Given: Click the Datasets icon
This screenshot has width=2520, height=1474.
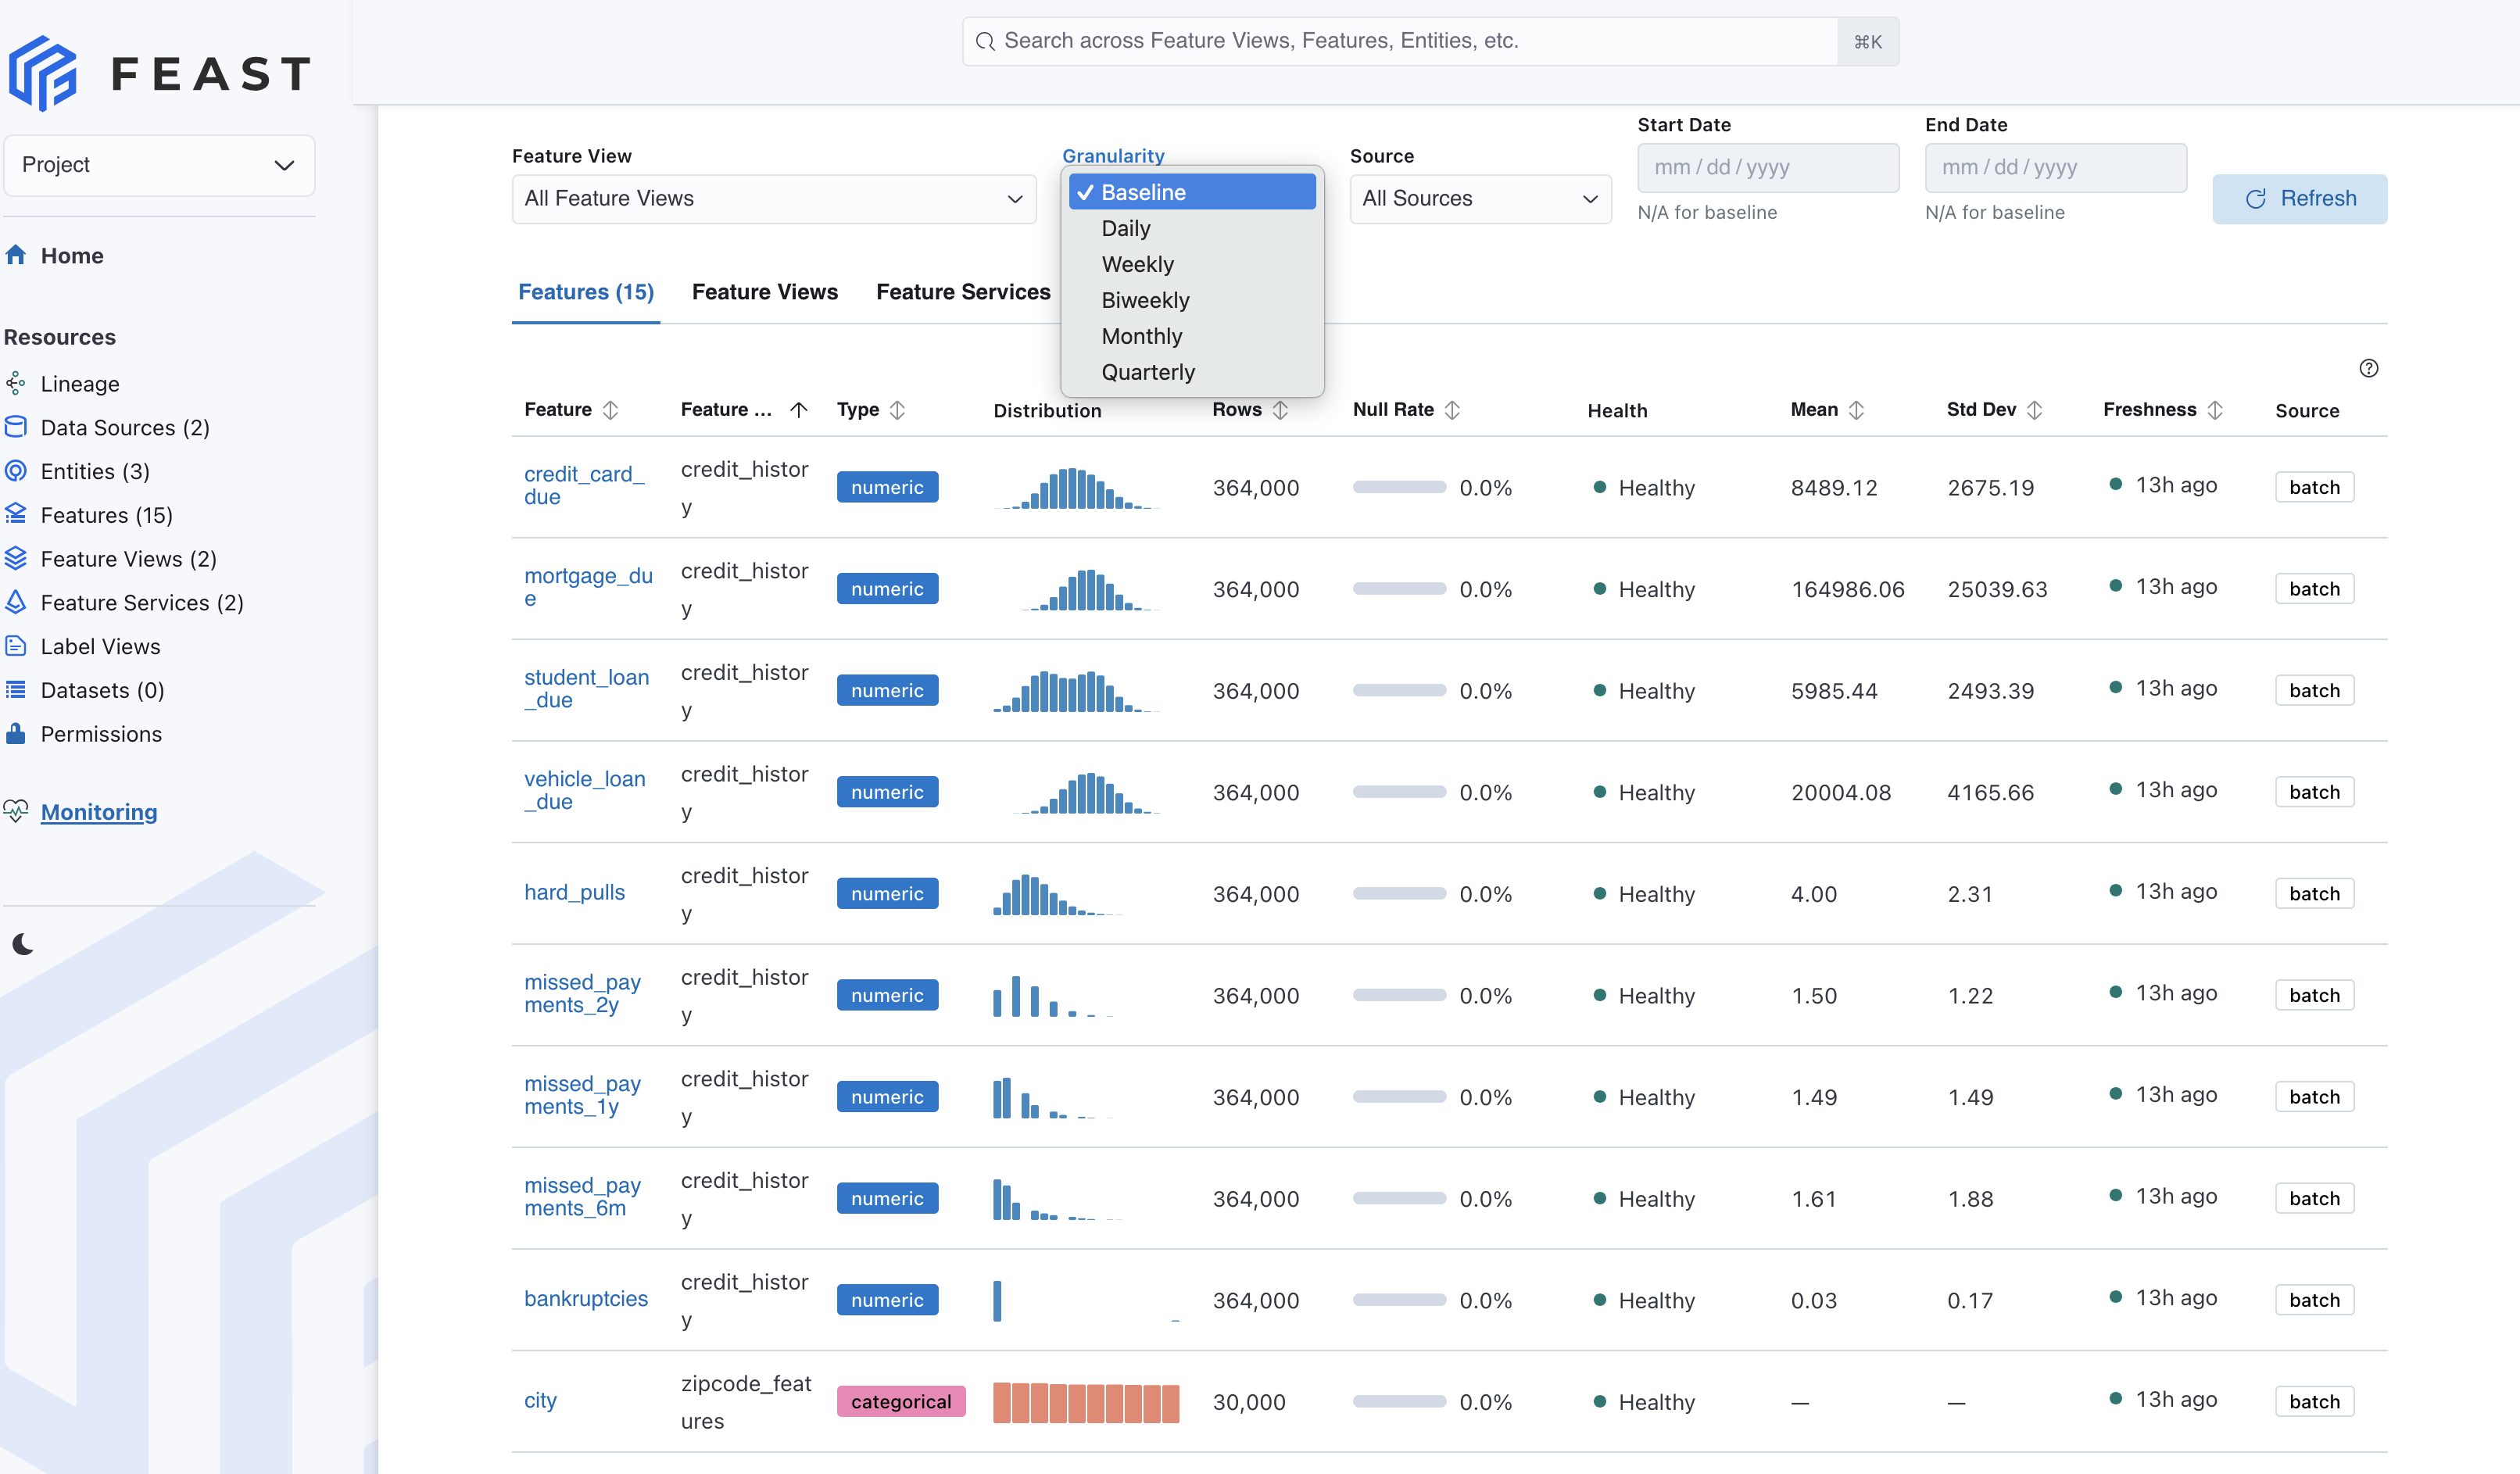Looking at the screenshot, I should [x=15, y=690].
